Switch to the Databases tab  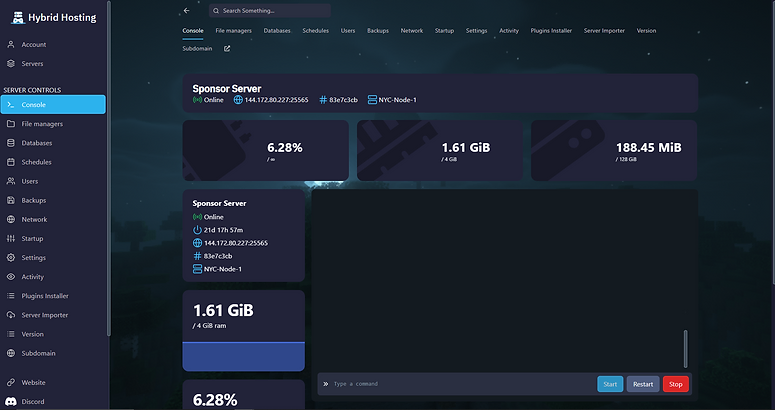tap(277, 31)
